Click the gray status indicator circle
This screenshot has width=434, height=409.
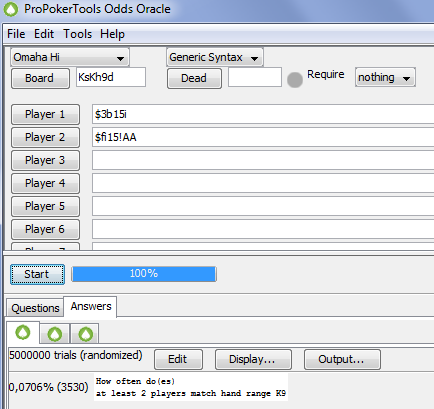pyautogui.click(x=295, y=80)
